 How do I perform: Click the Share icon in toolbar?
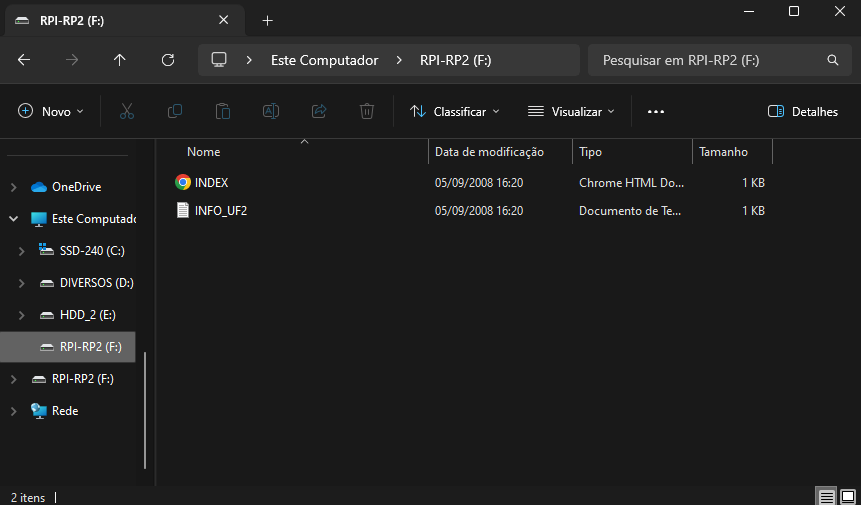[319, 111]
